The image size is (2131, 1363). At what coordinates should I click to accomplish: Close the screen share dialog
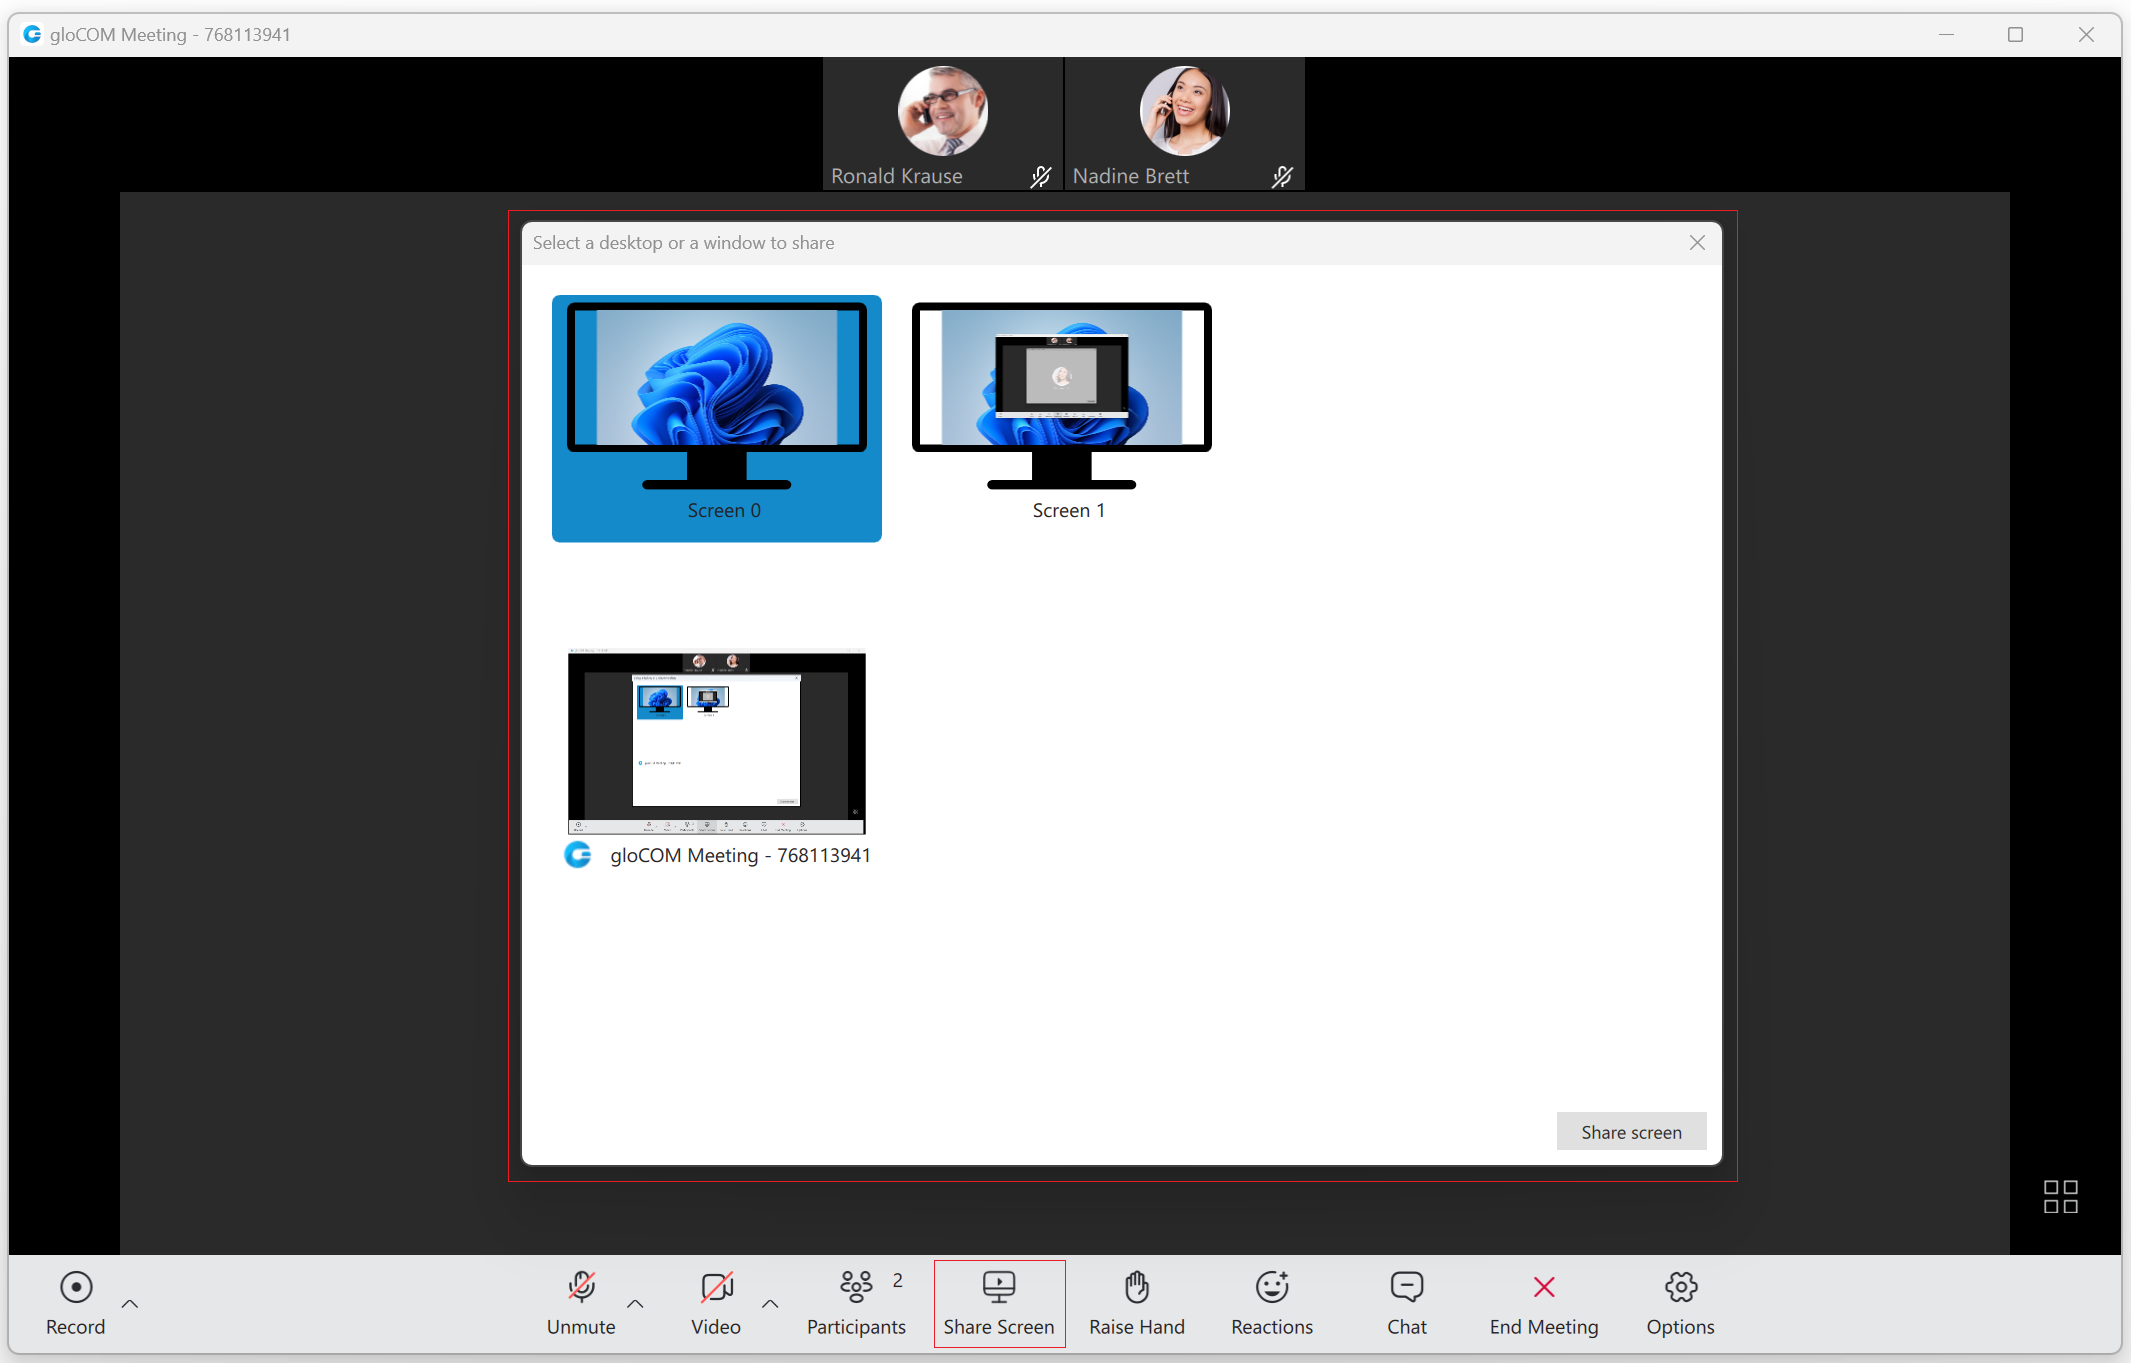(x=1698, y=242)
